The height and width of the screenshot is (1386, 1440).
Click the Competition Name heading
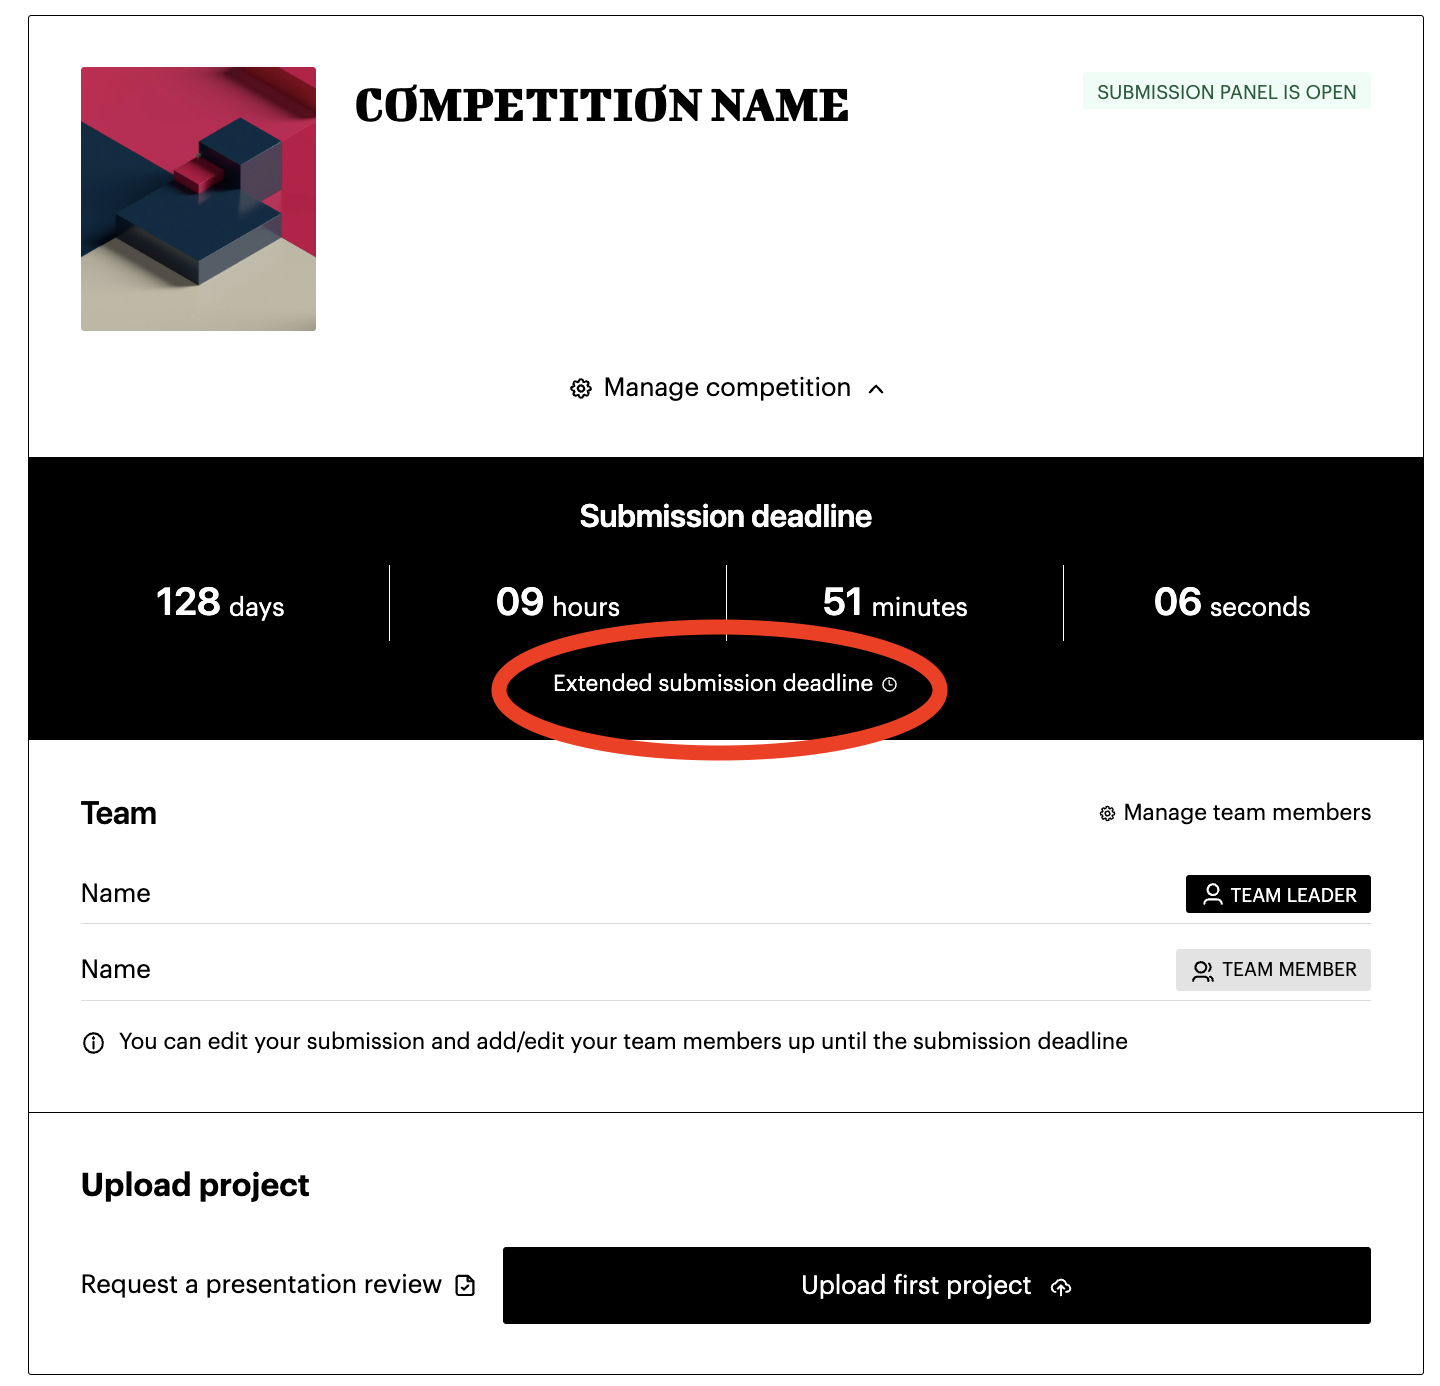[602, 106]
